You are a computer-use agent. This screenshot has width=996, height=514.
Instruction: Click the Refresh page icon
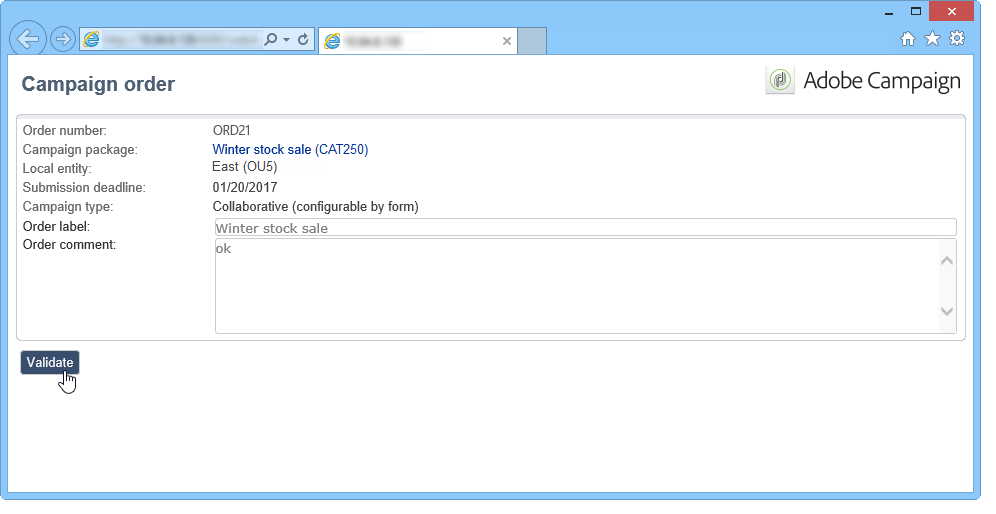pyautogui.click(x=304, y=39)
